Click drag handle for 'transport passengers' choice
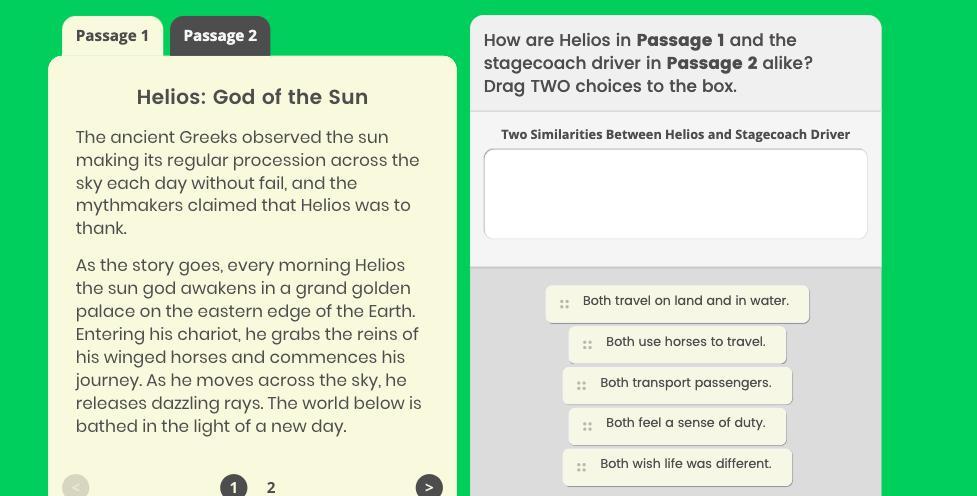 [x=581, y=385]
